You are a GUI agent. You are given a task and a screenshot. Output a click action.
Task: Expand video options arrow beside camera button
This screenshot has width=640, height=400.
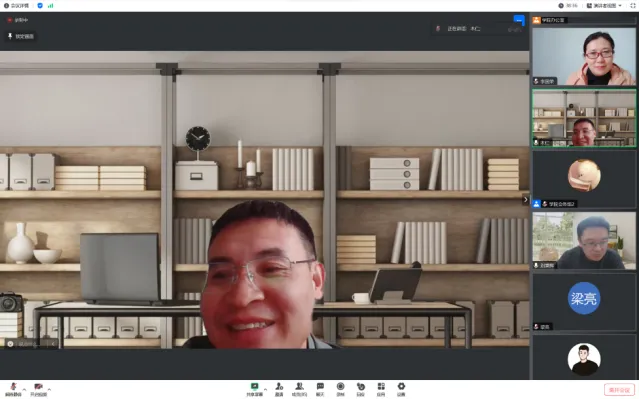click(x=49, y=387)
